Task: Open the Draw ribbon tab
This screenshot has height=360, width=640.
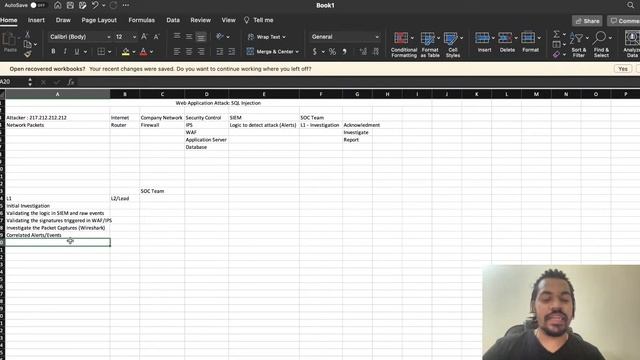Action: coord(63,20)
